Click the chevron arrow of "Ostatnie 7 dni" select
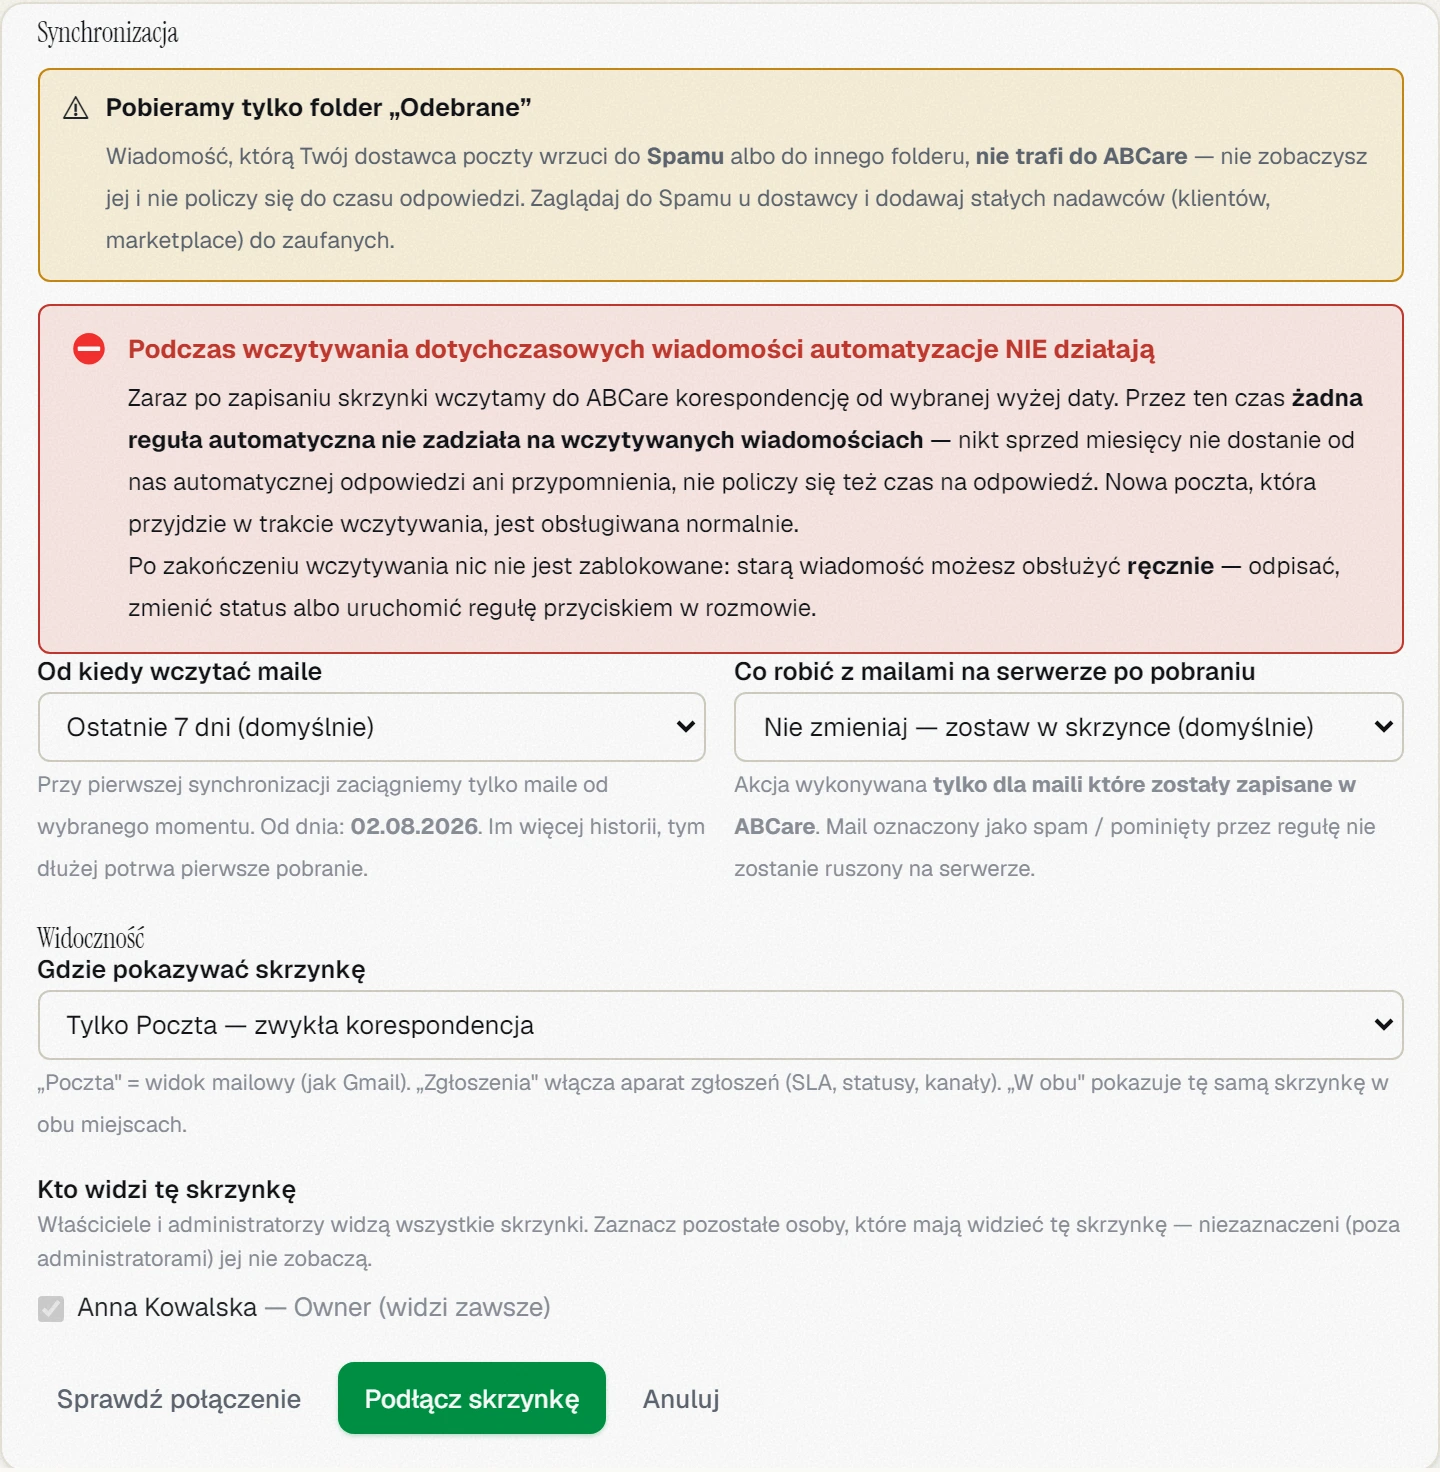The image size is (1440, 1472). (685, 727)
